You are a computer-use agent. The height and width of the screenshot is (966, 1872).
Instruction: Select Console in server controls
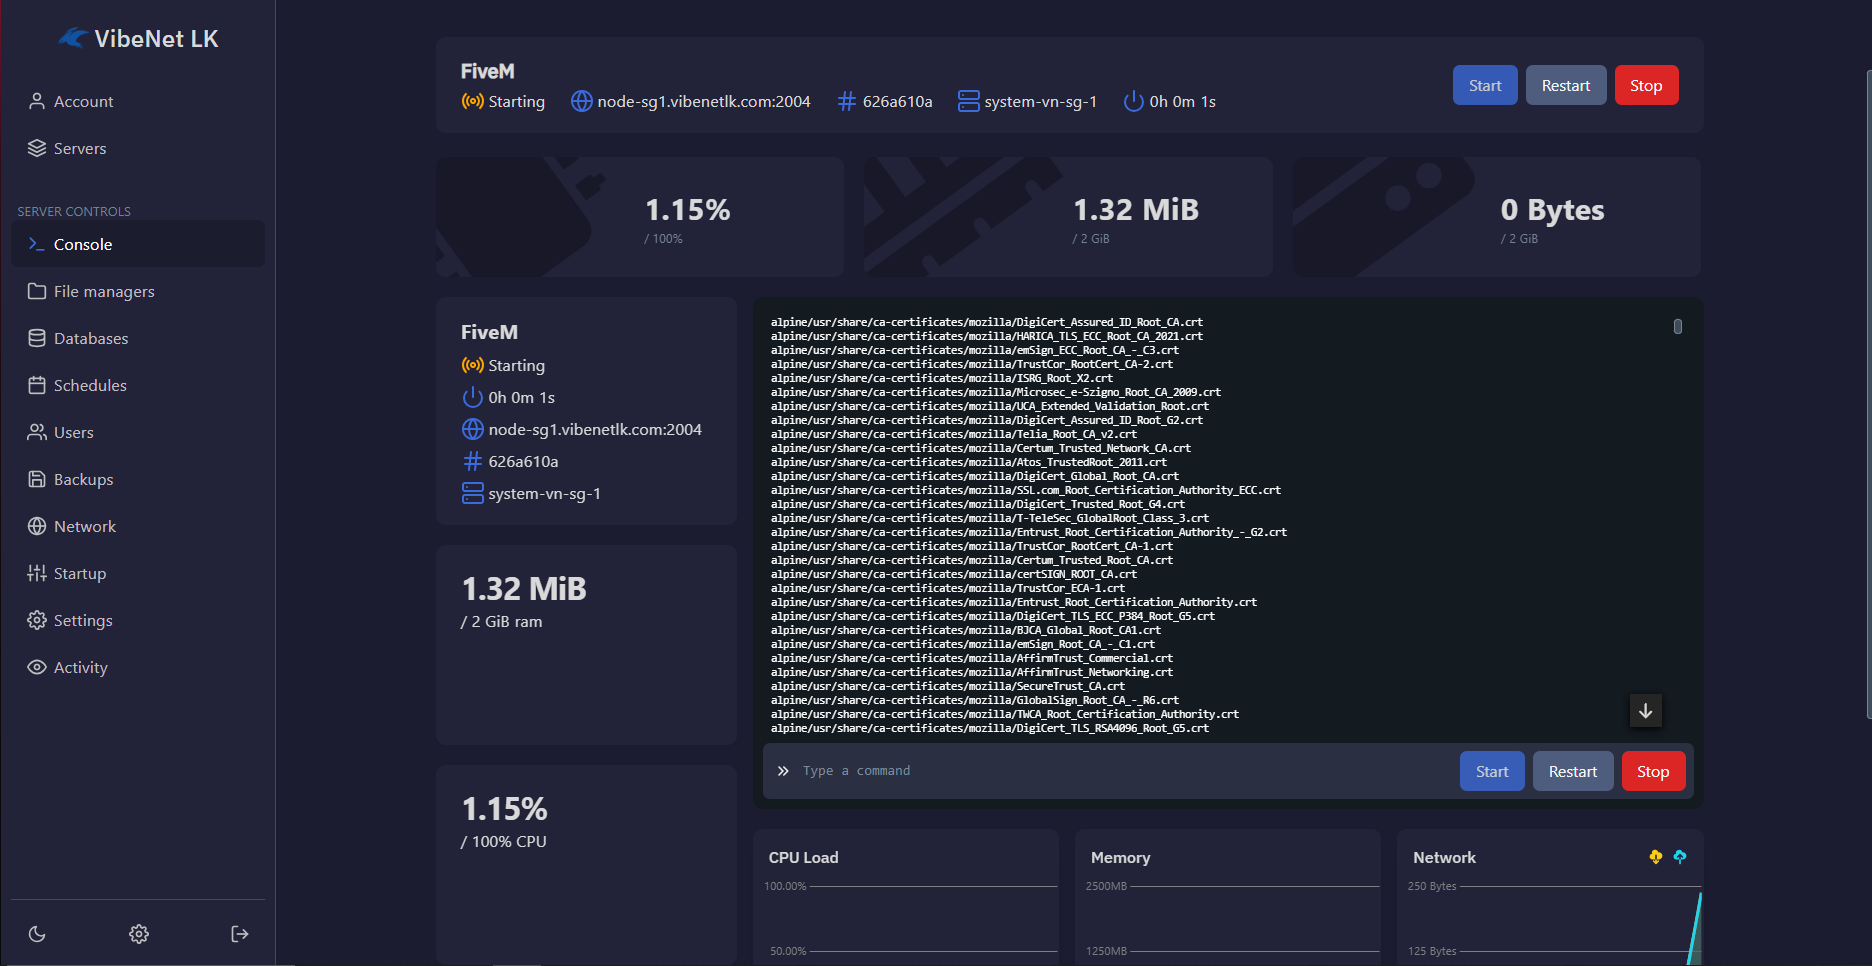[138, 244]
